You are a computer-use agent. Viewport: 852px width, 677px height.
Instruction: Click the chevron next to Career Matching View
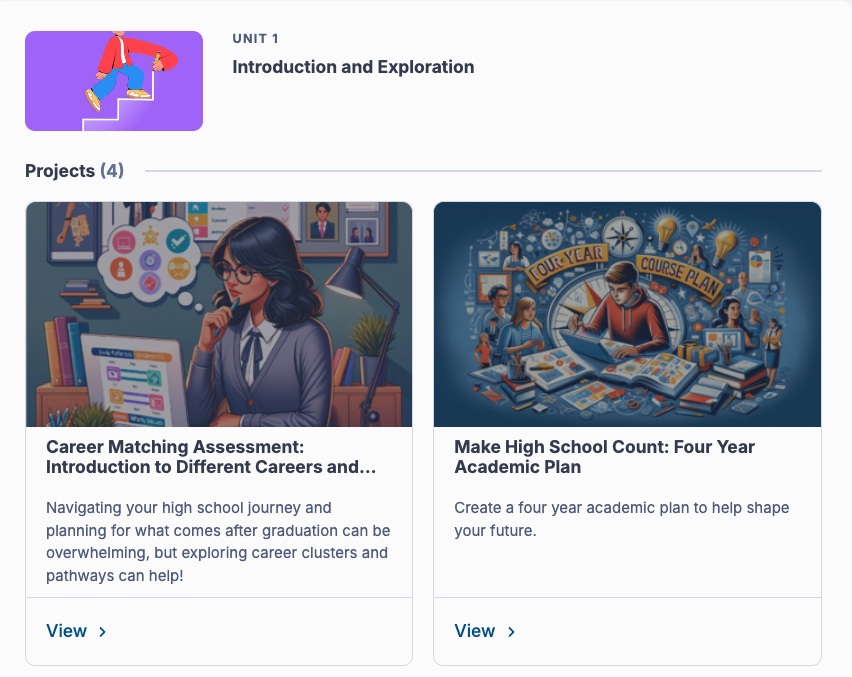(103, 632)
